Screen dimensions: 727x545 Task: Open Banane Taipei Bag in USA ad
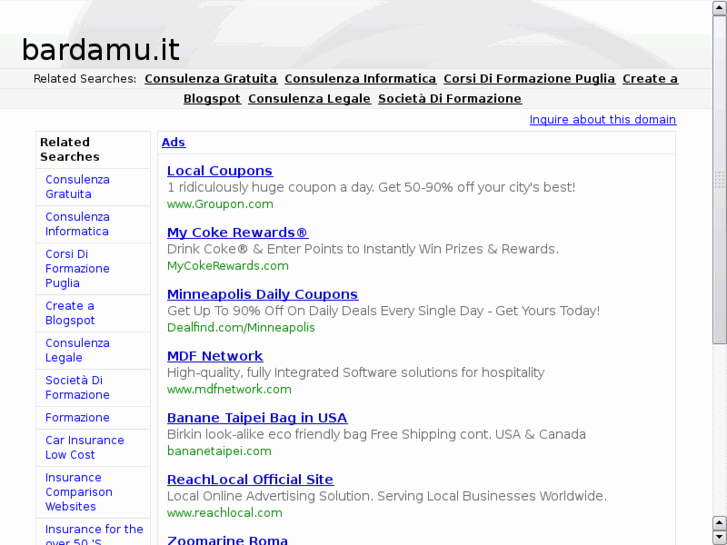[257, 417]
